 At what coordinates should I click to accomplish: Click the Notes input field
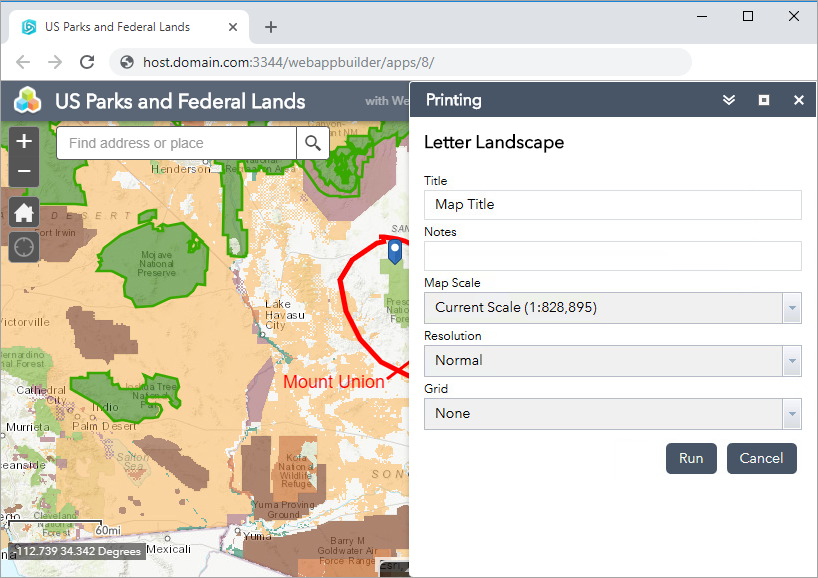612,256
